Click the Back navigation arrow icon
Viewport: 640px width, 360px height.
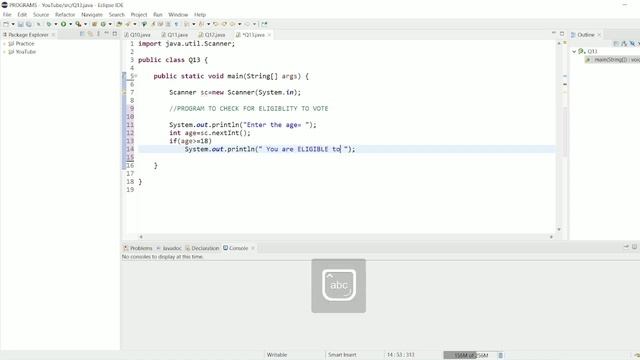(232, 24)
